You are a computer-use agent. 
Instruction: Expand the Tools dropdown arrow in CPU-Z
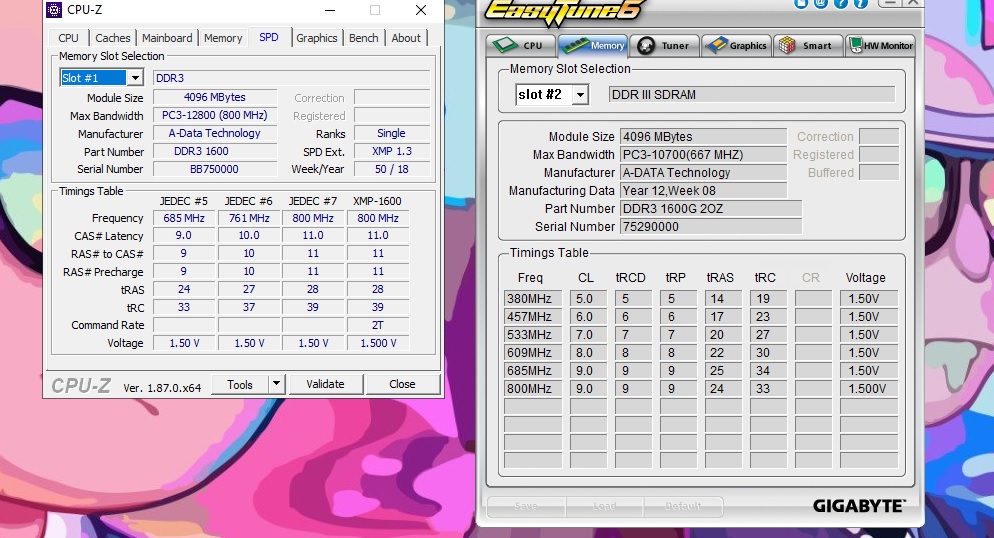(x=276, y=384)
